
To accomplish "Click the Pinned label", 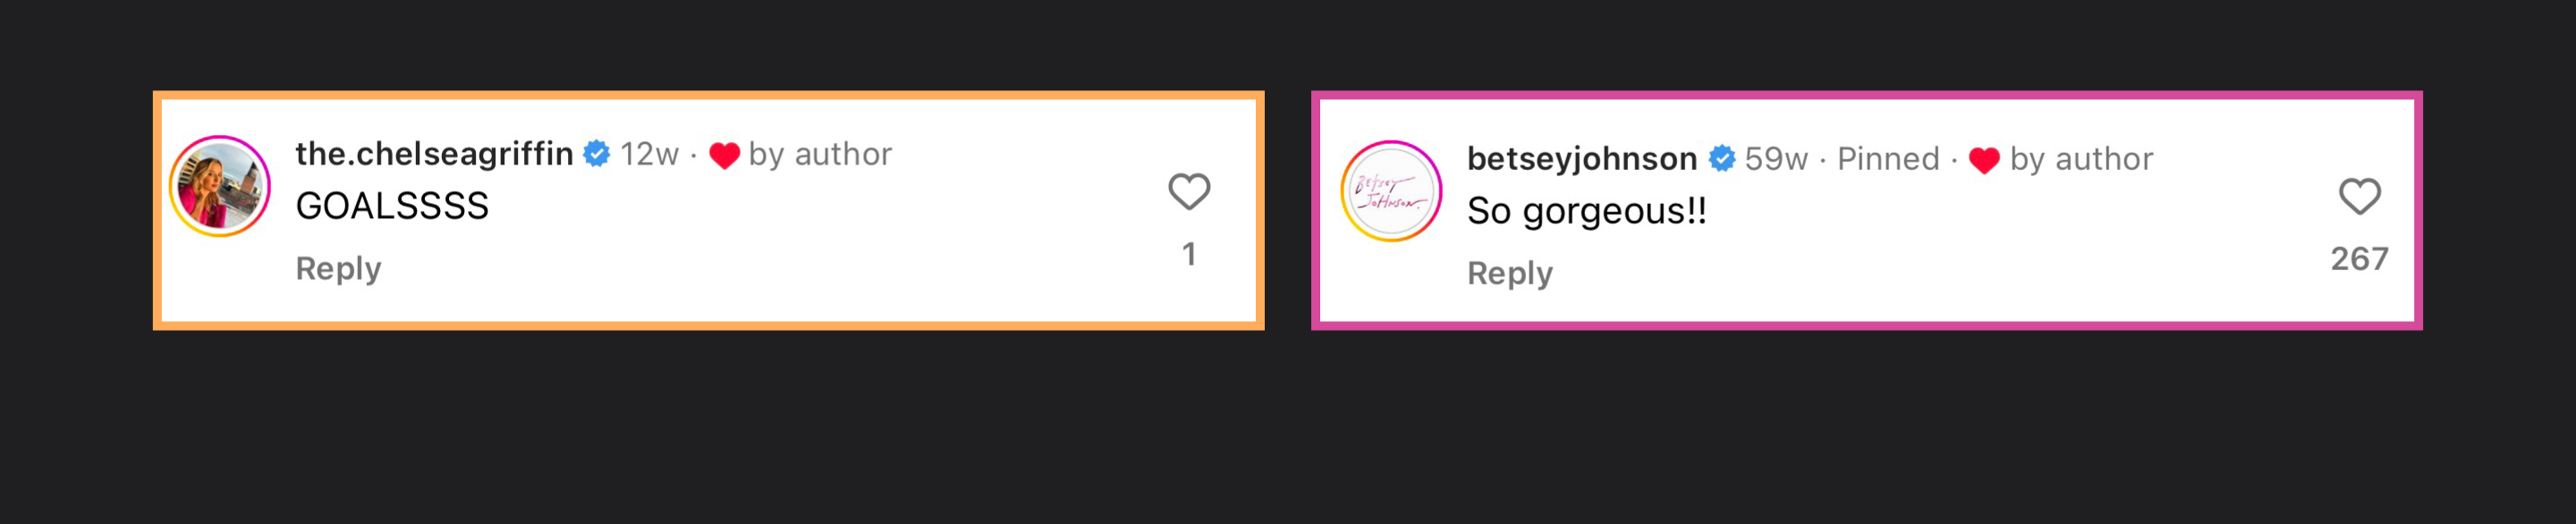I will click(x=1888, y=159).
